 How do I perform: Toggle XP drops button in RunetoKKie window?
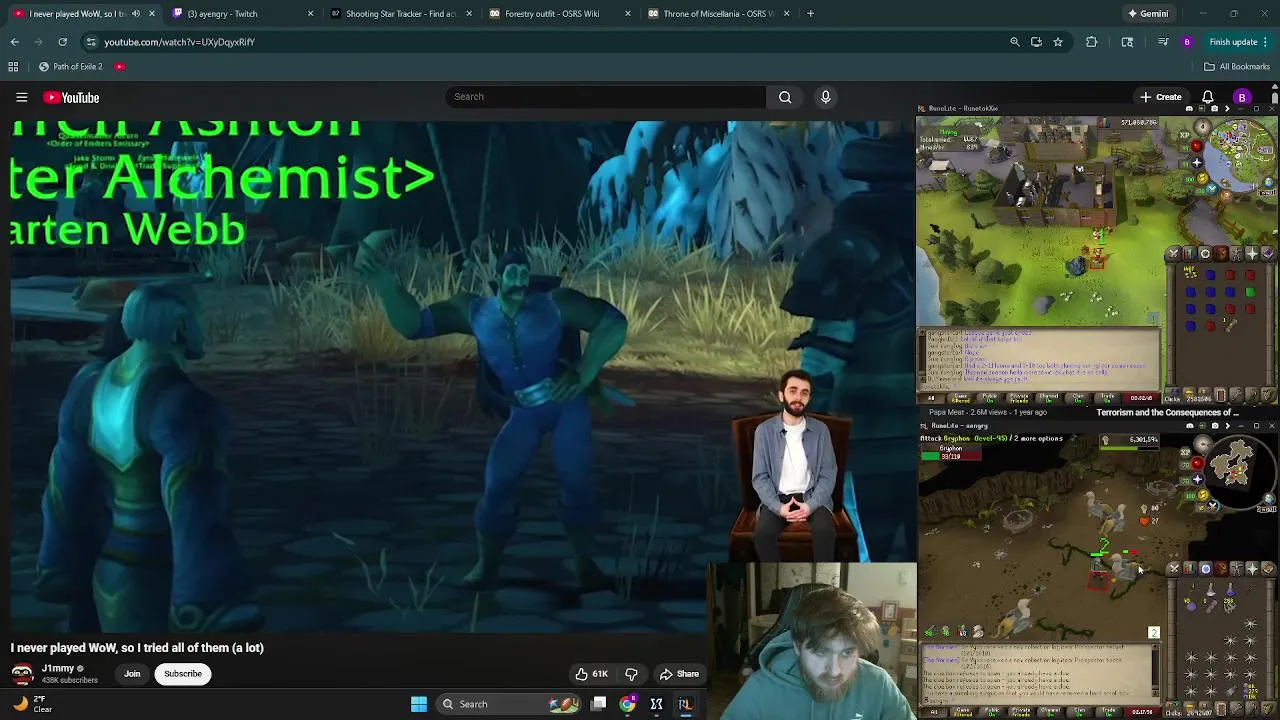pos(1184,135)
